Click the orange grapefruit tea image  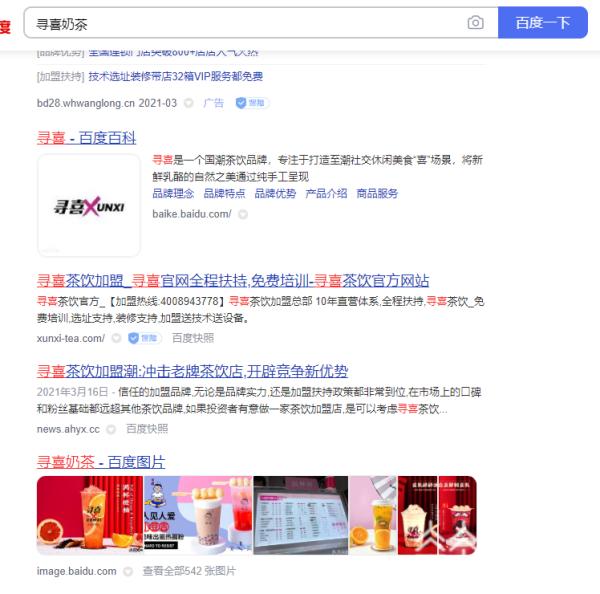tap(90, 515)
